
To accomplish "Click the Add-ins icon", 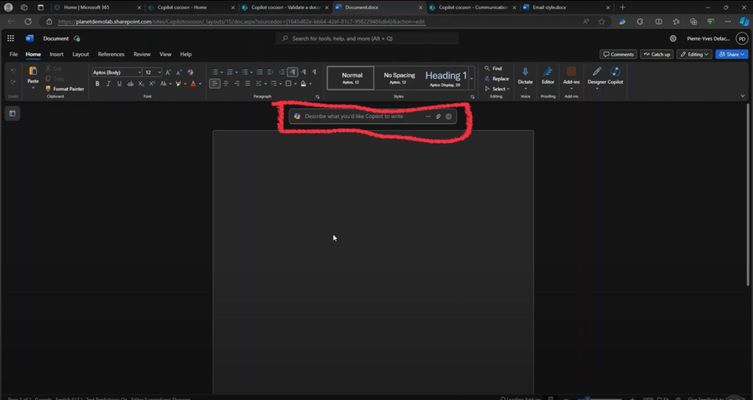I will click(x=571, y=72).
